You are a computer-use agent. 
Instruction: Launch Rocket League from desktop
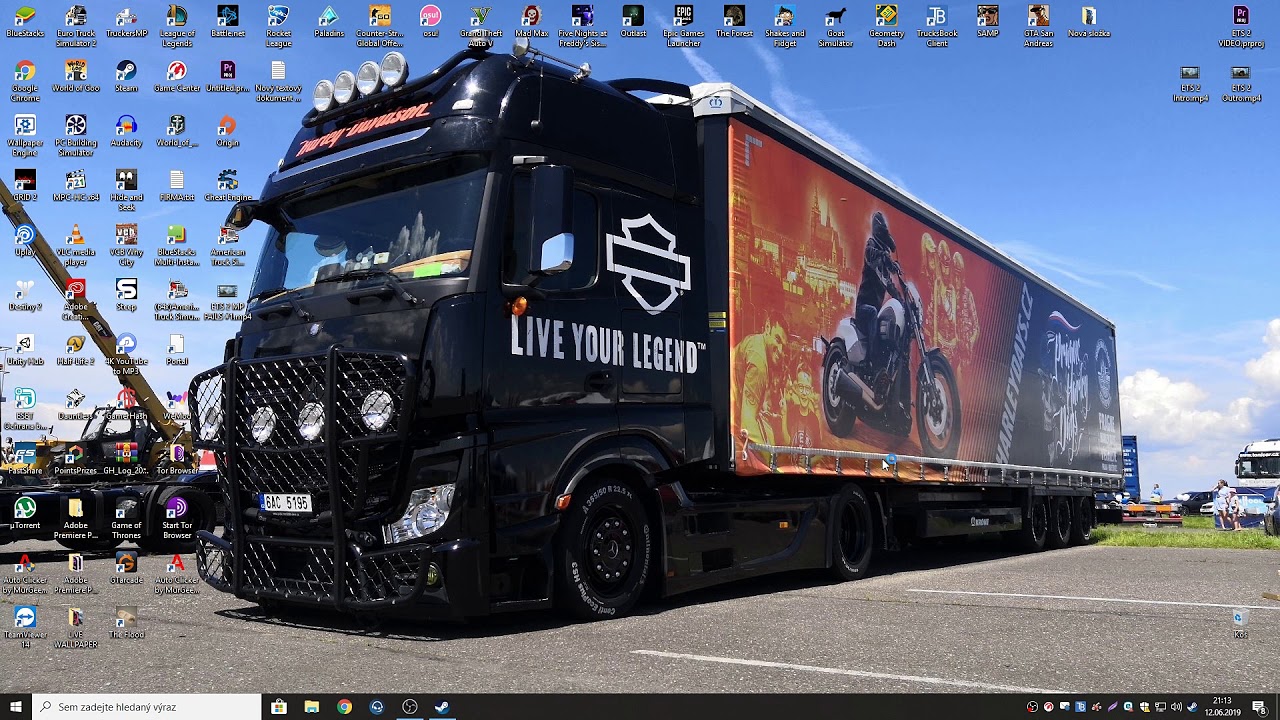(x=278, y=26)
